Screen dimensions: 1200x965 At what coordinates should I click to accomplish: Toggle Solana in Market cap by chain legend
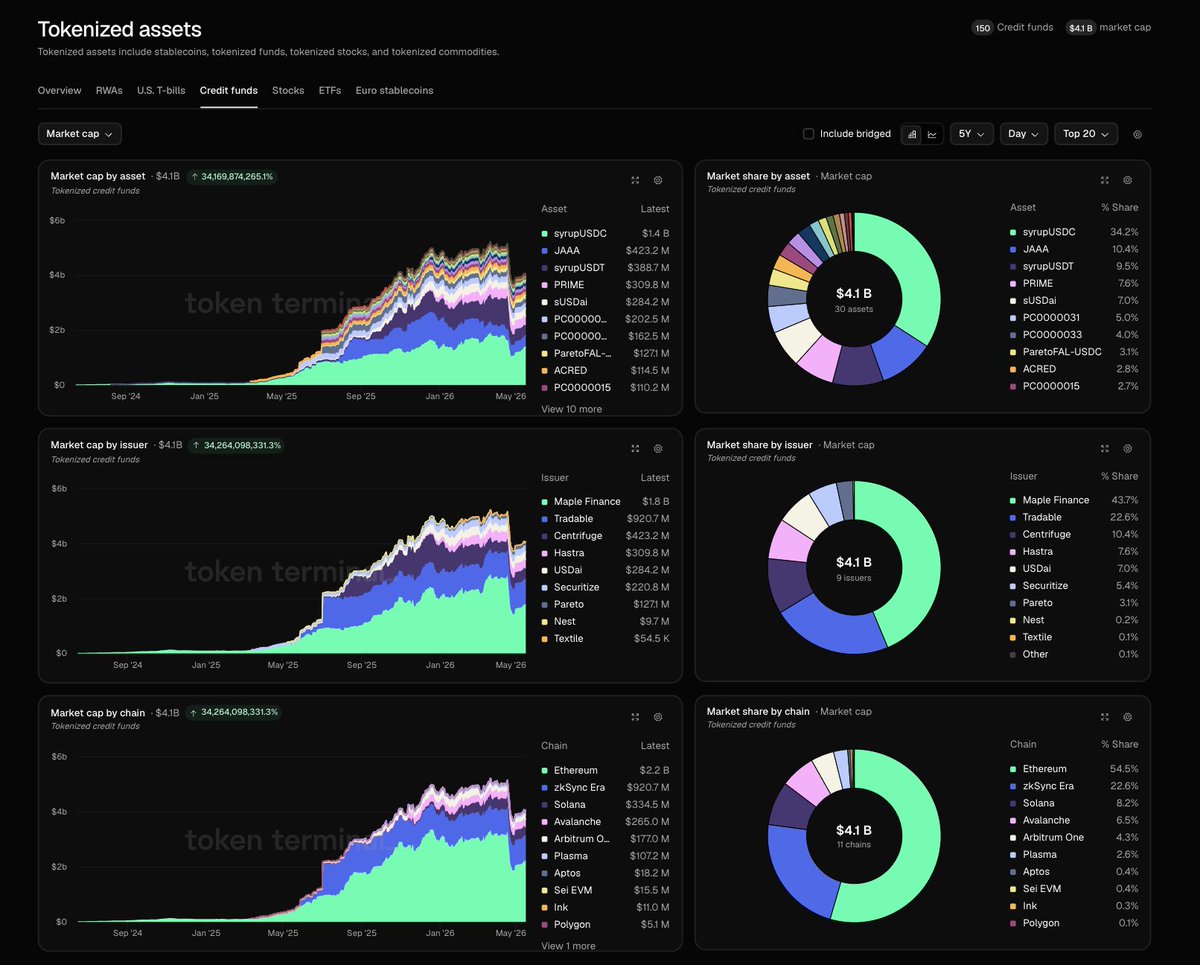[605, 805]
